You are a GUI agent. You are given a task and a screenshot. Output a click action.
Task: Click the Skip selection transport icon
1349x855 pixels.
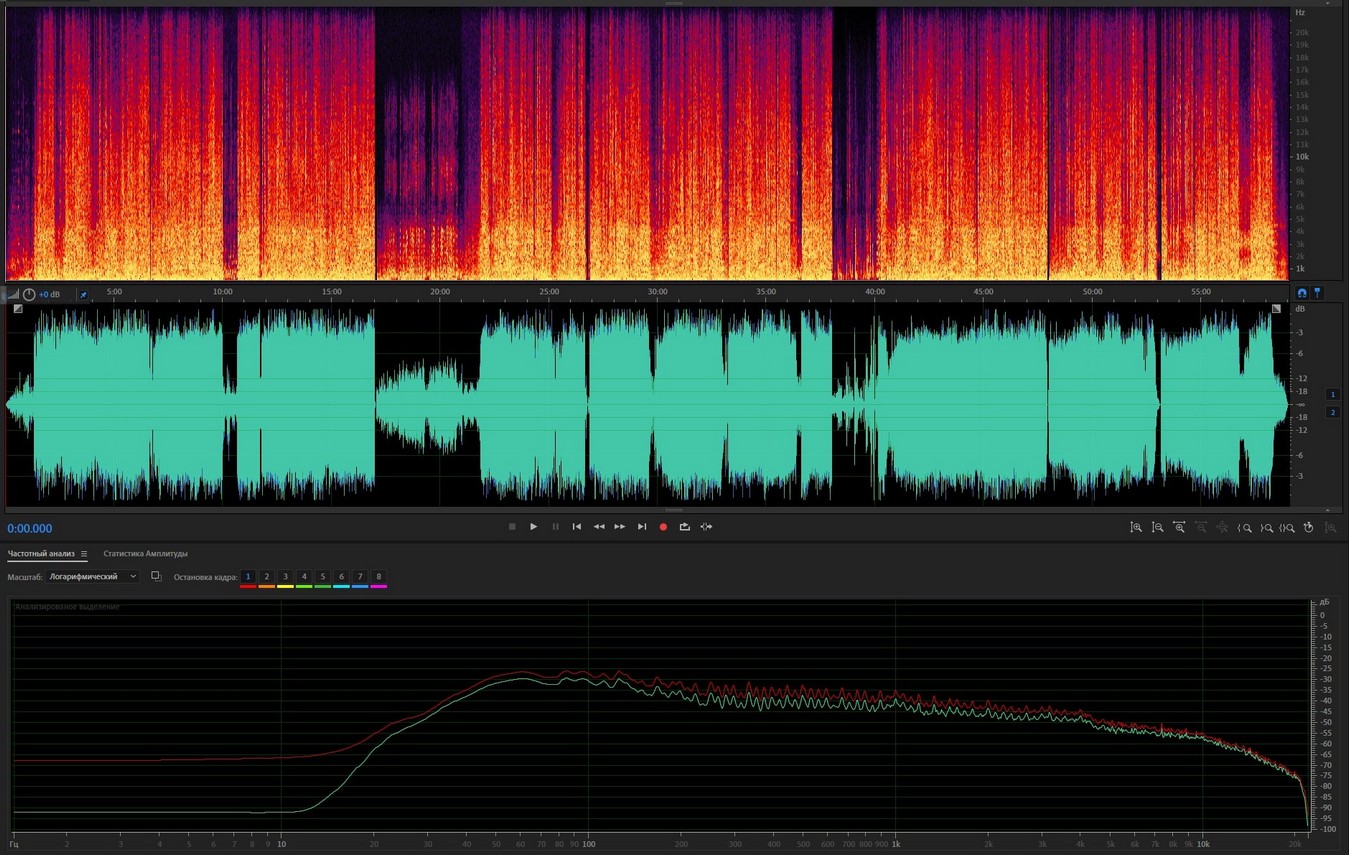tap(706, 527)
